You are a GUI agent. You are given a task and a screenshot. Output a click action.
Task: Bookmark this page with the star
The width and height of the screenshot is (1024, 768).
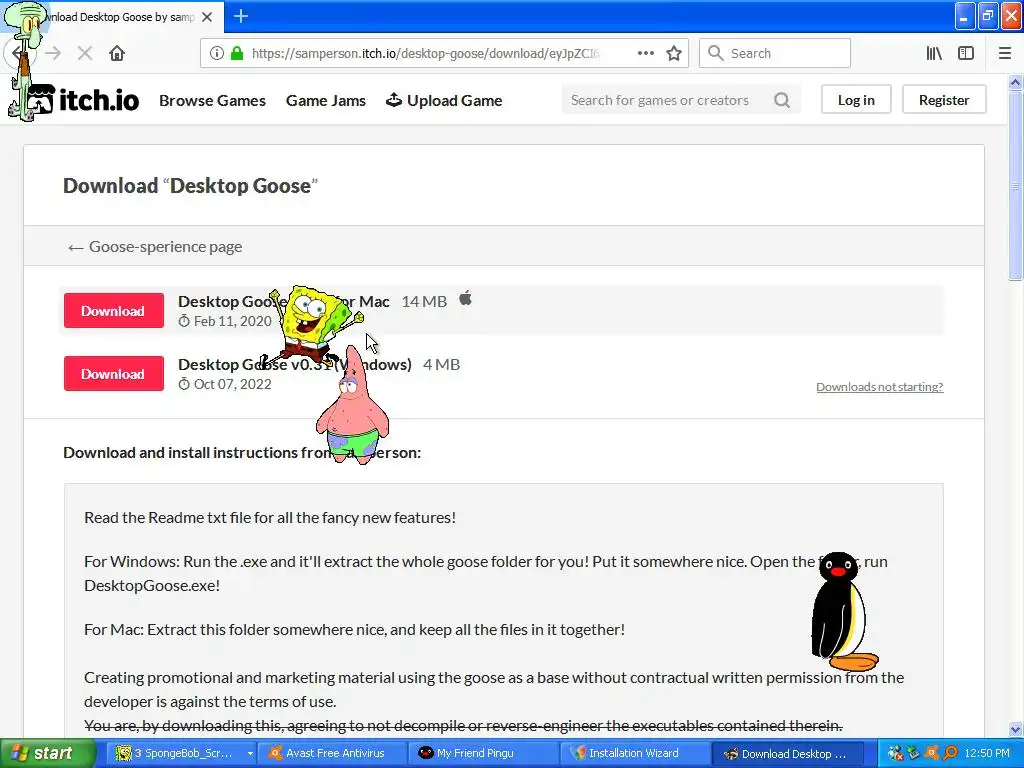pos(674,54)
